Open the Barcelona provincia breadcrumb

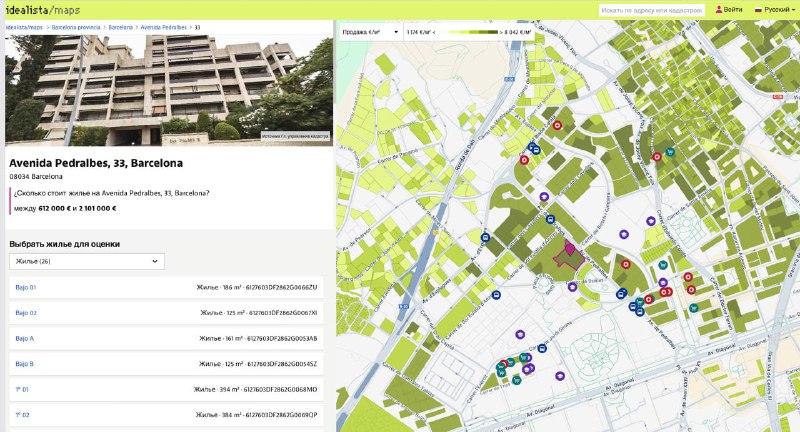click(77, 27)
